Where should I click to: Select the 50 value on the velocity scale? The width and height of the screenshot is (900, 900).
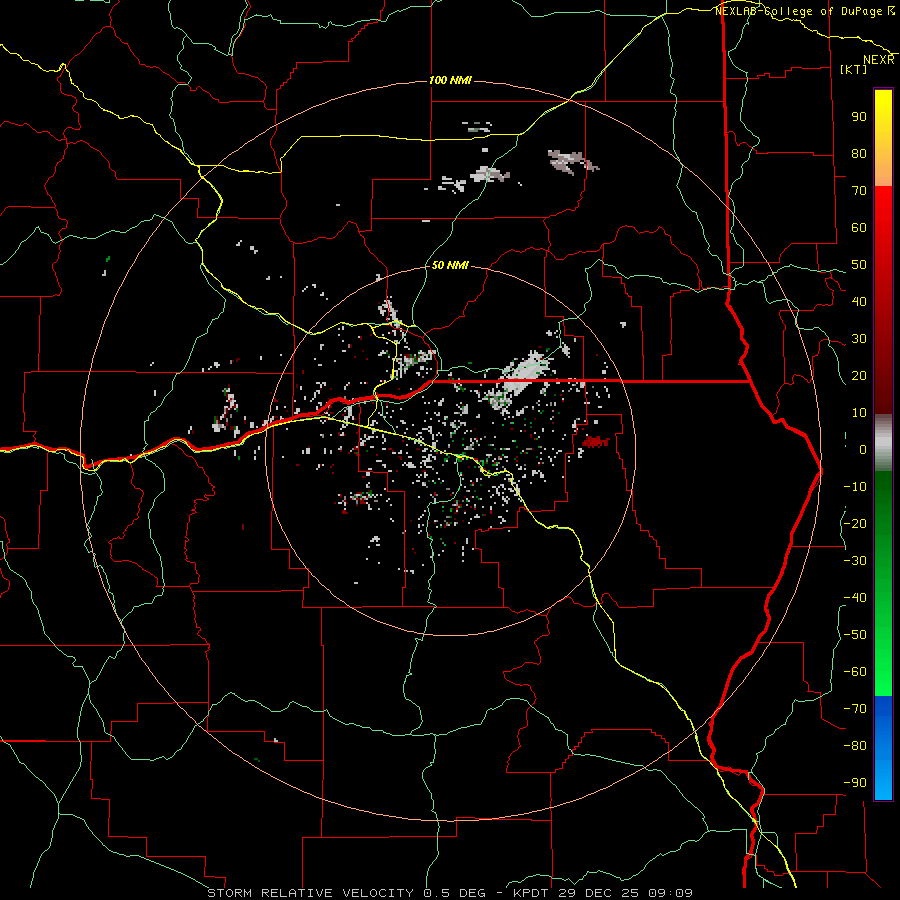(859, 265)
